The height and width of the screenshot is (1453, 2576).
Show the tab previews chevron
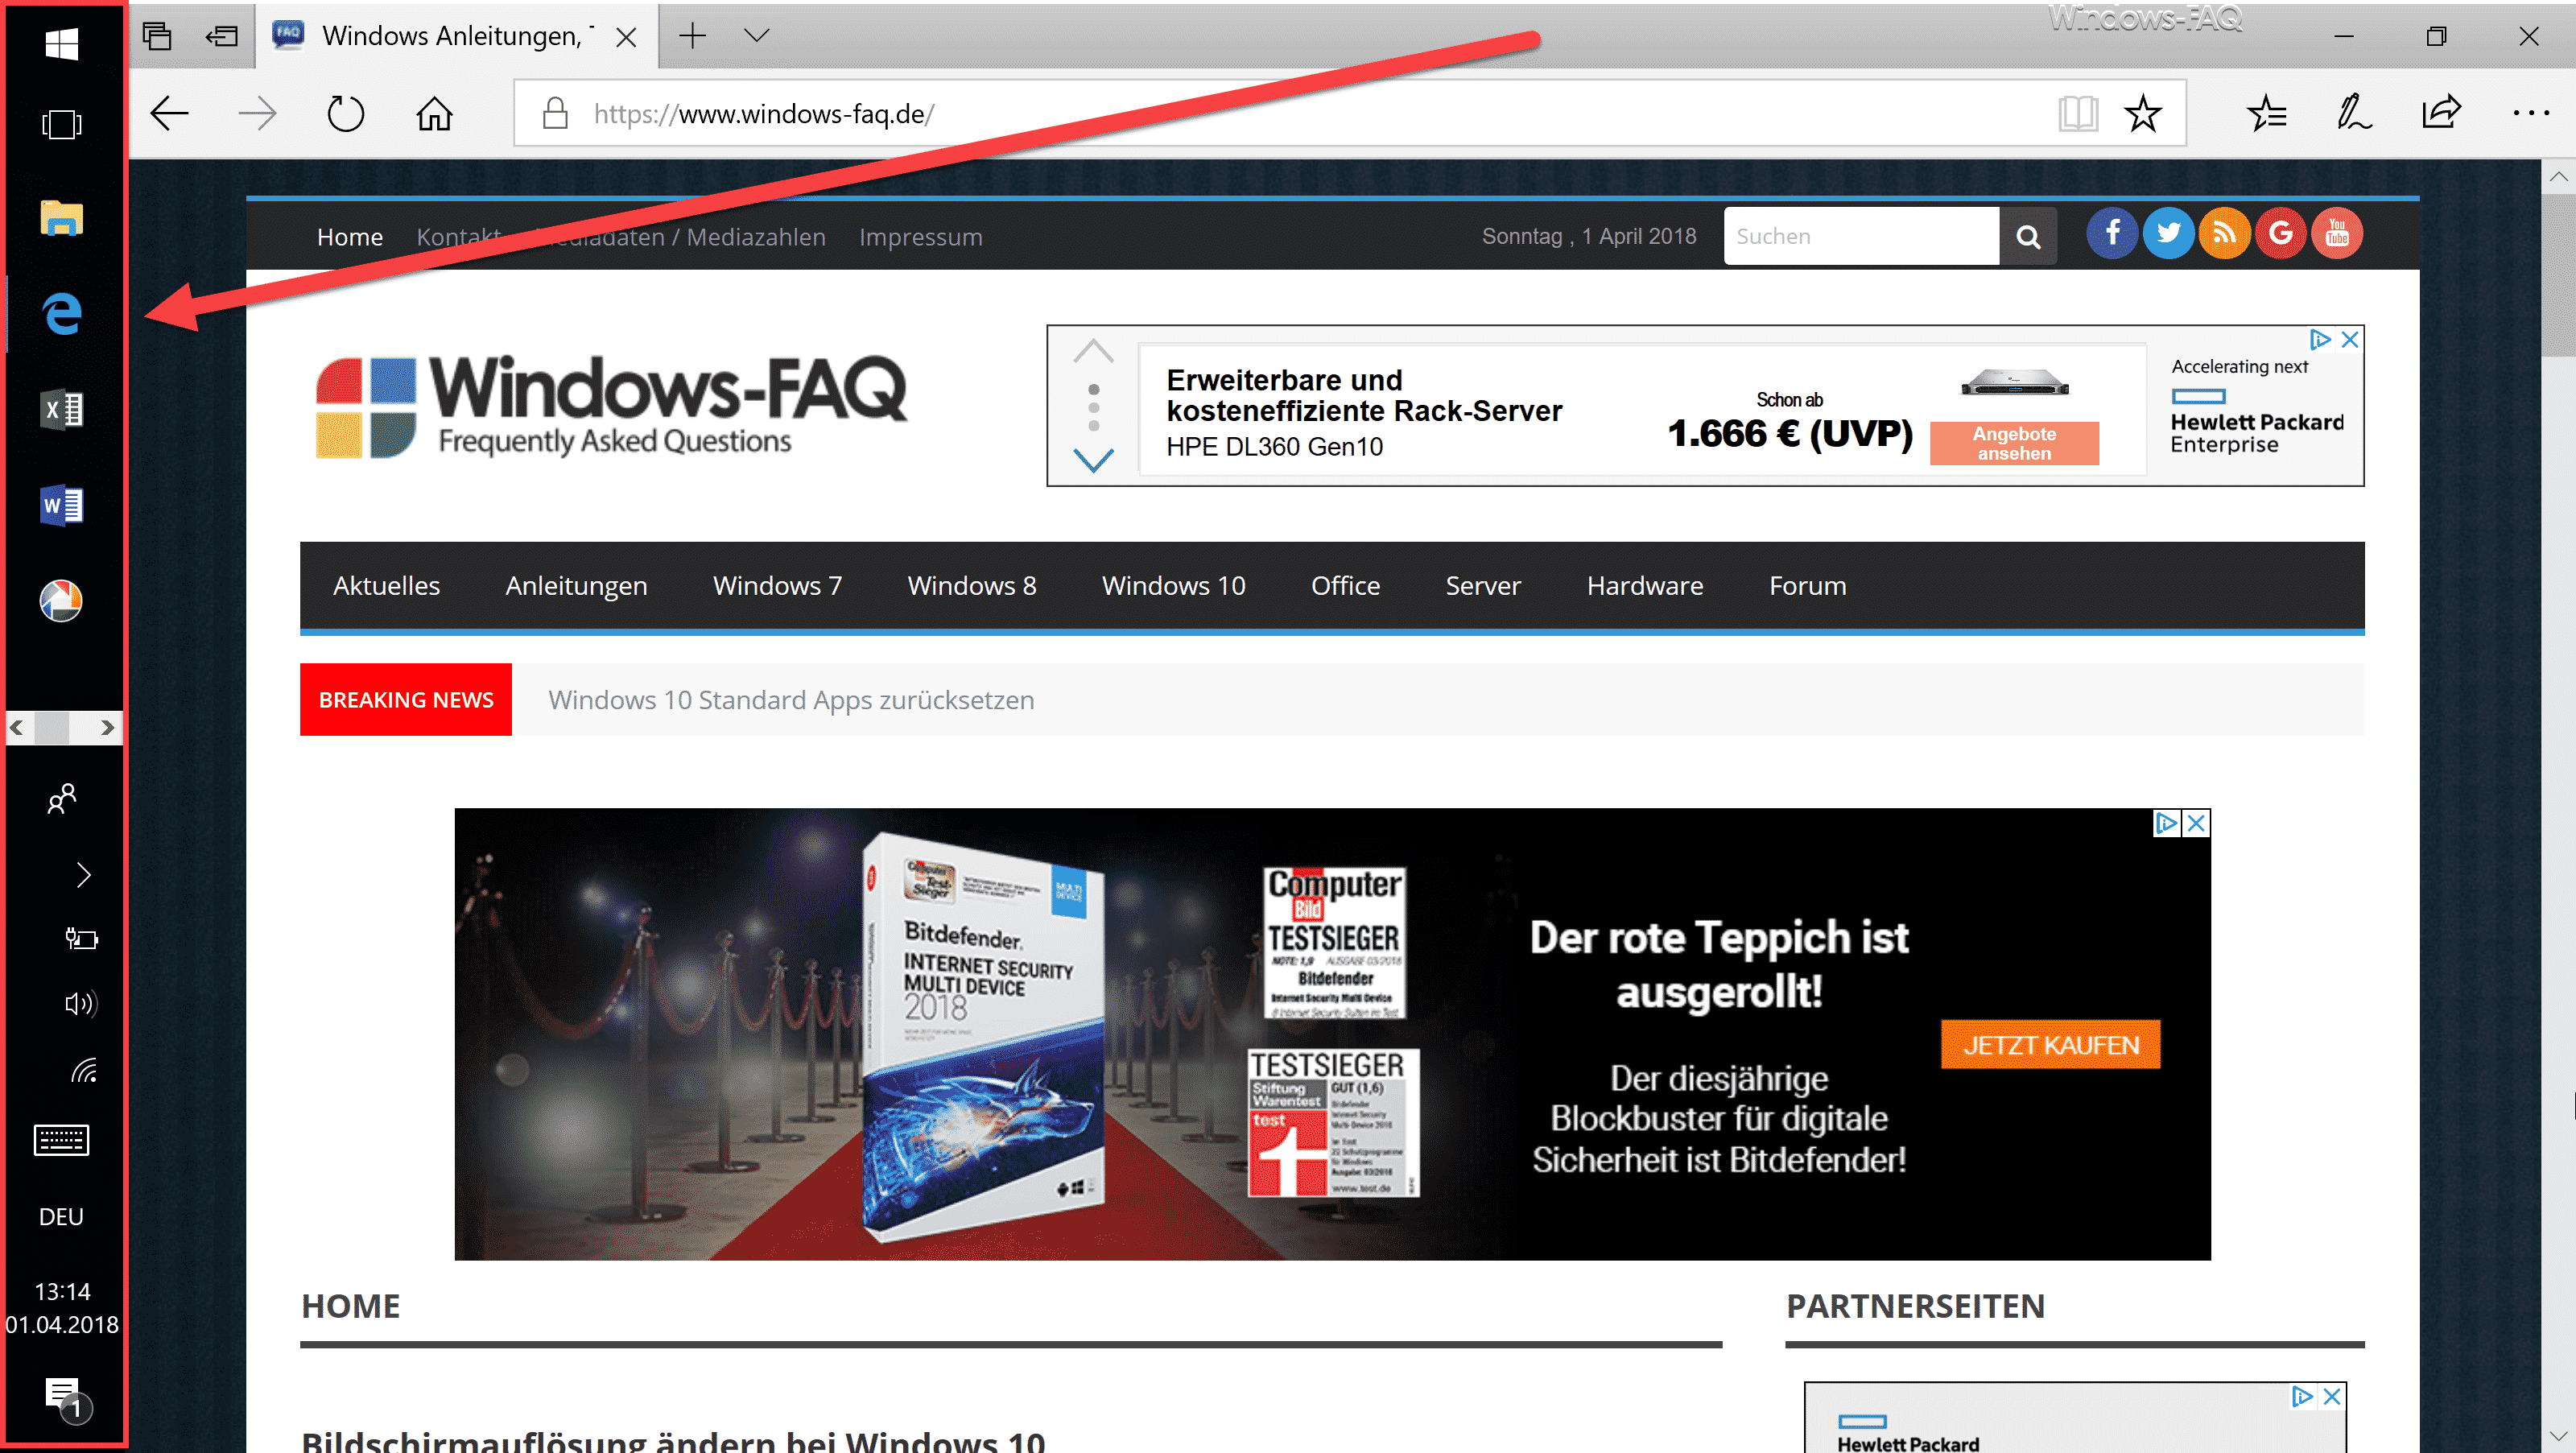point(757,36)
